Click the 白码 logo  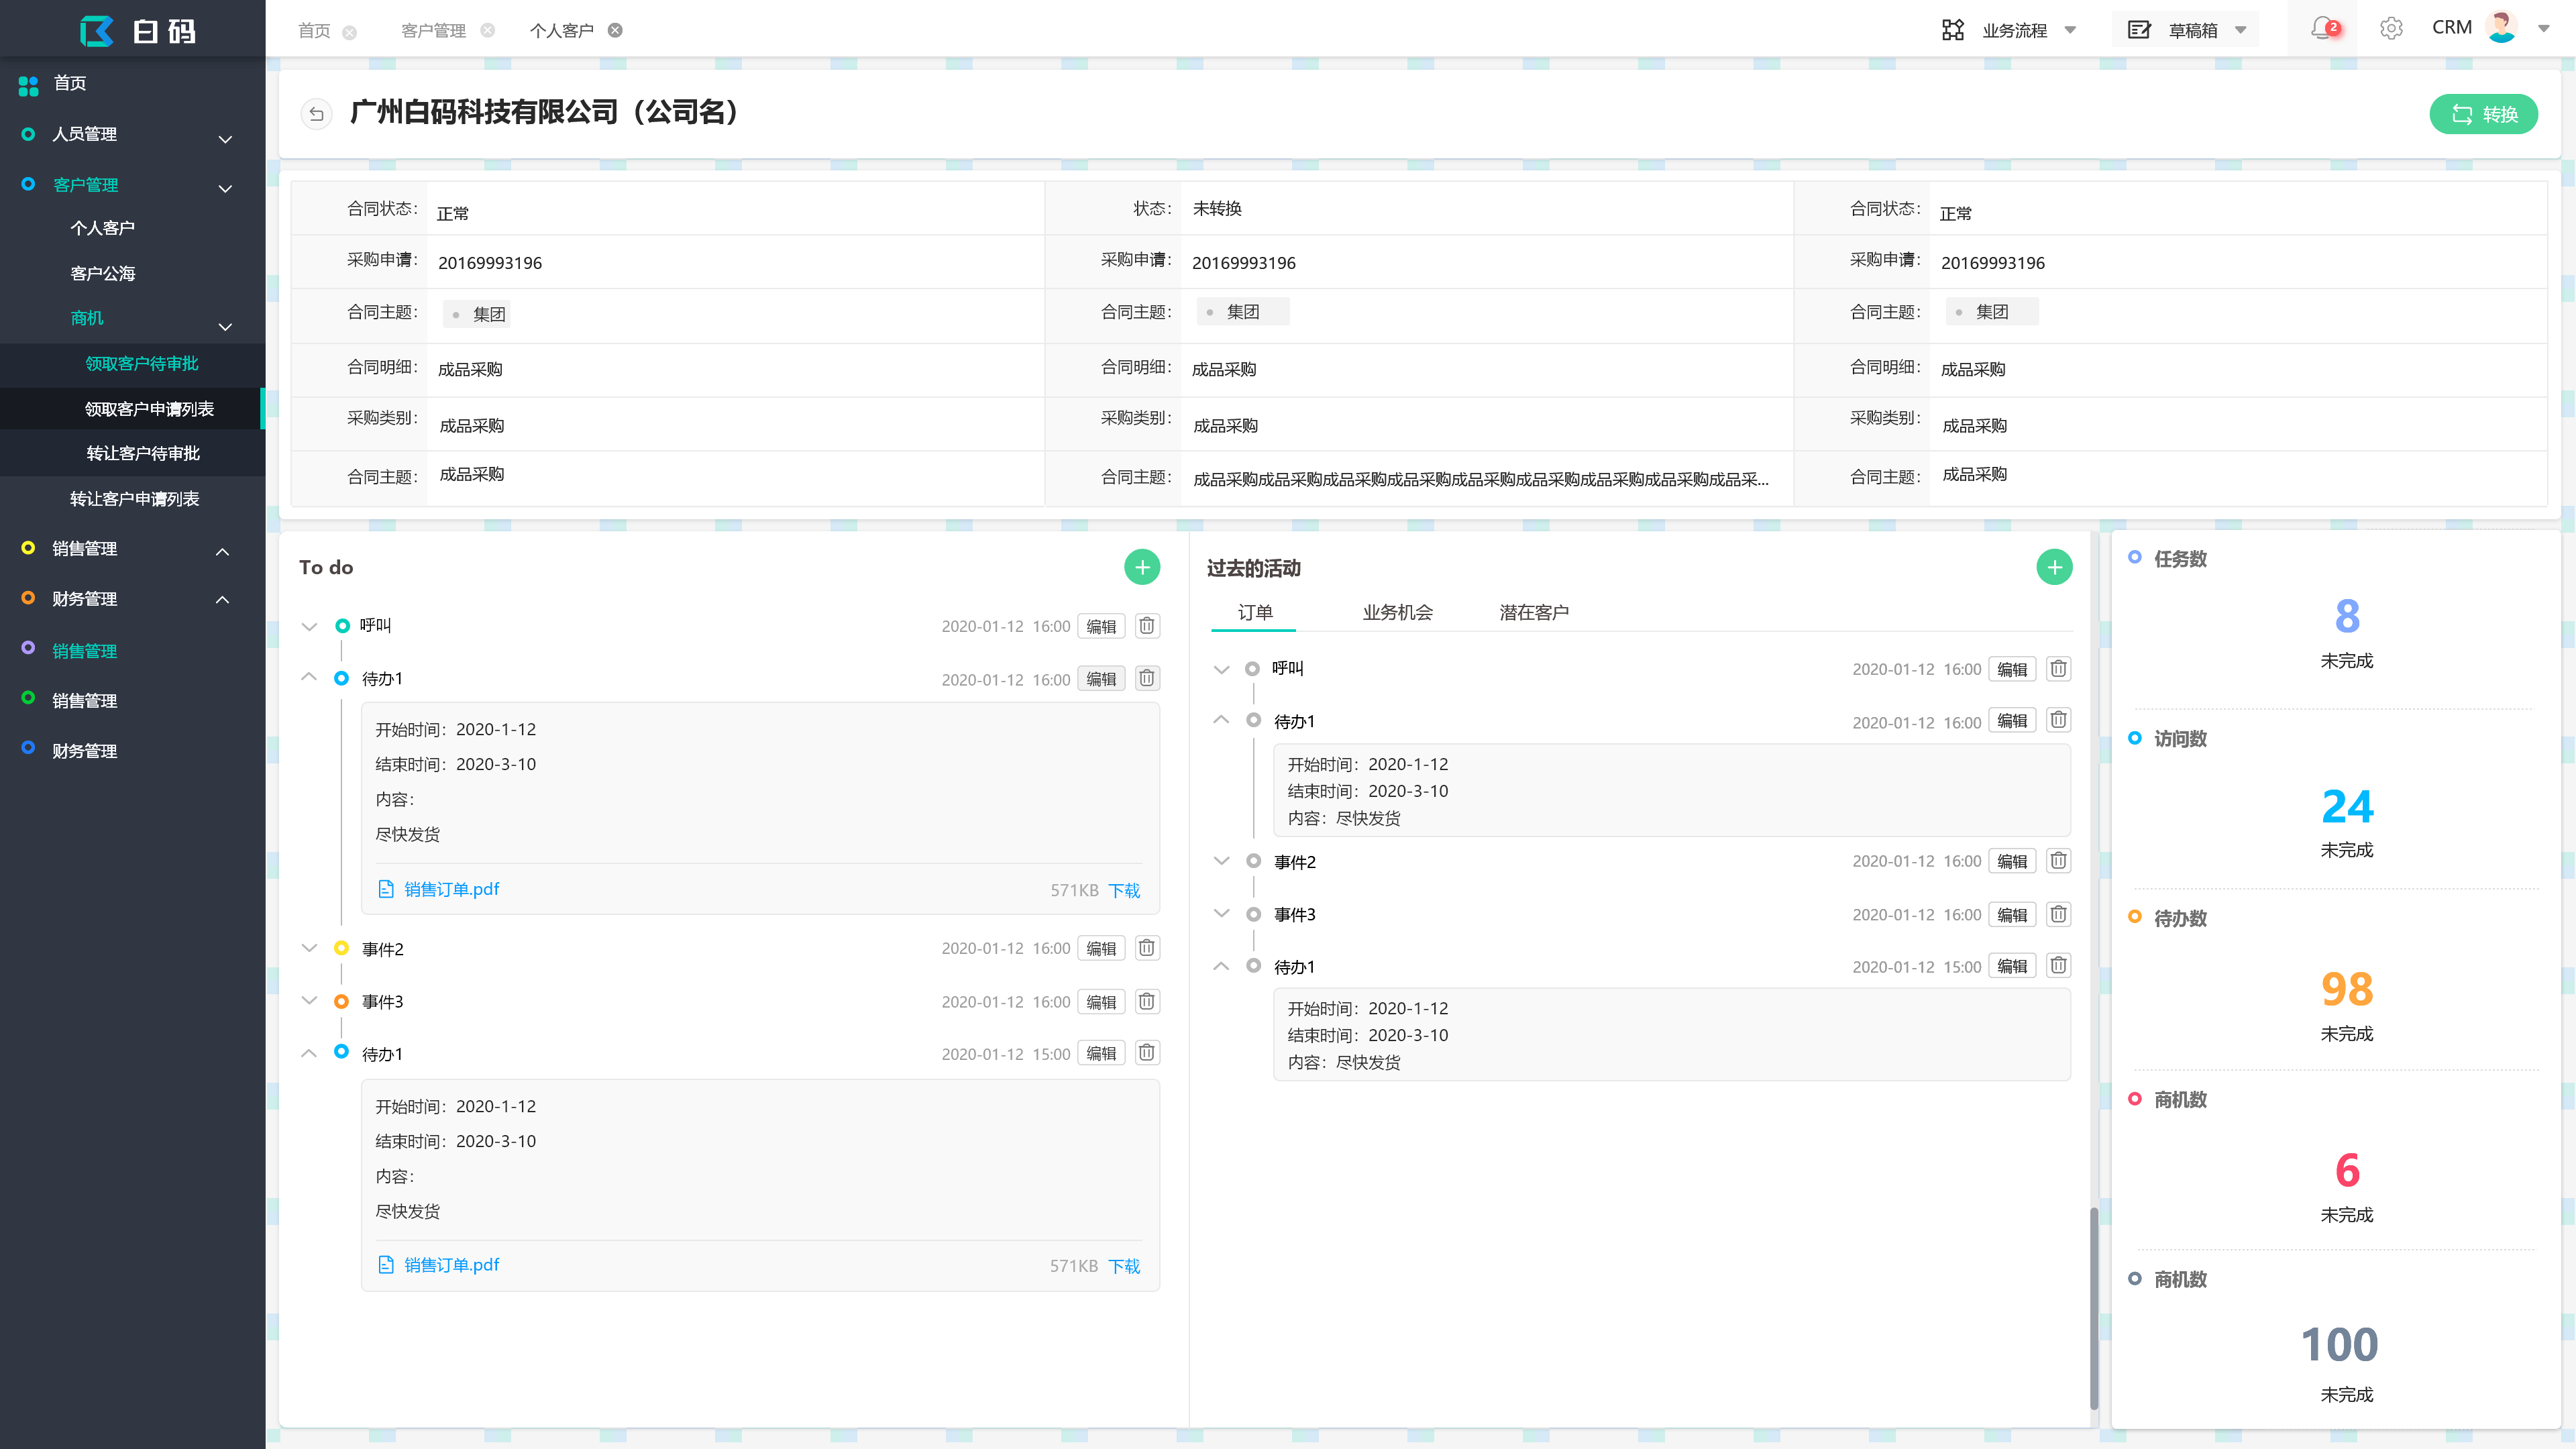(x=138, y=31)
